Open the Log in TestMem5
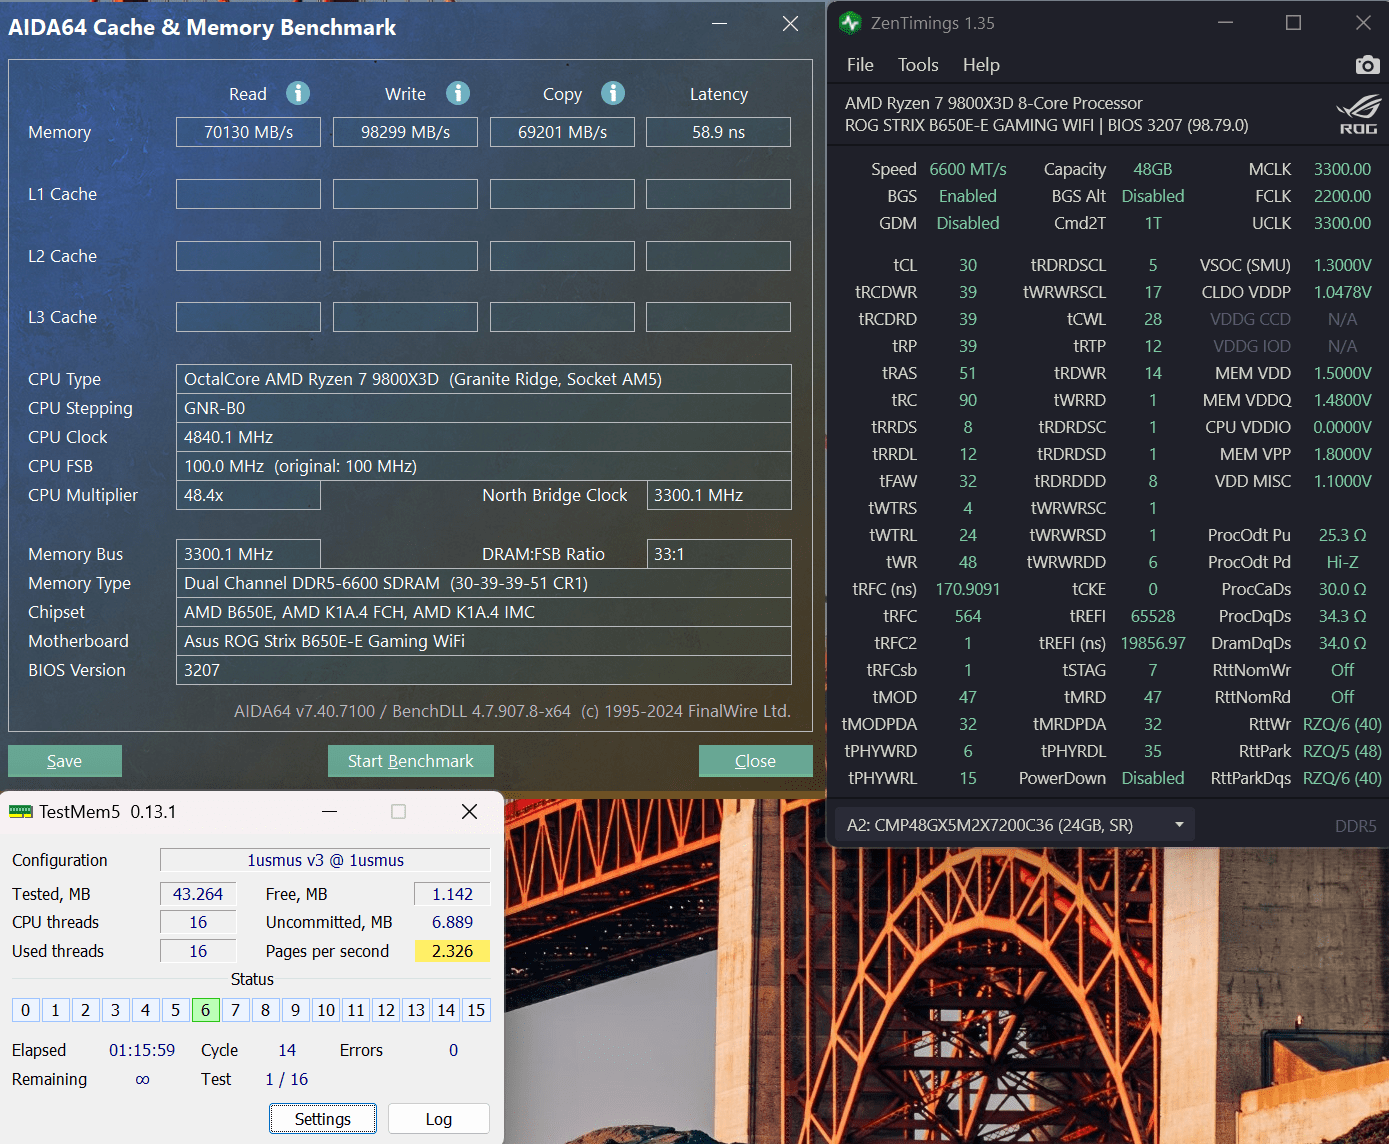The image size is (1389, 1144). (x=439, y=1119)
